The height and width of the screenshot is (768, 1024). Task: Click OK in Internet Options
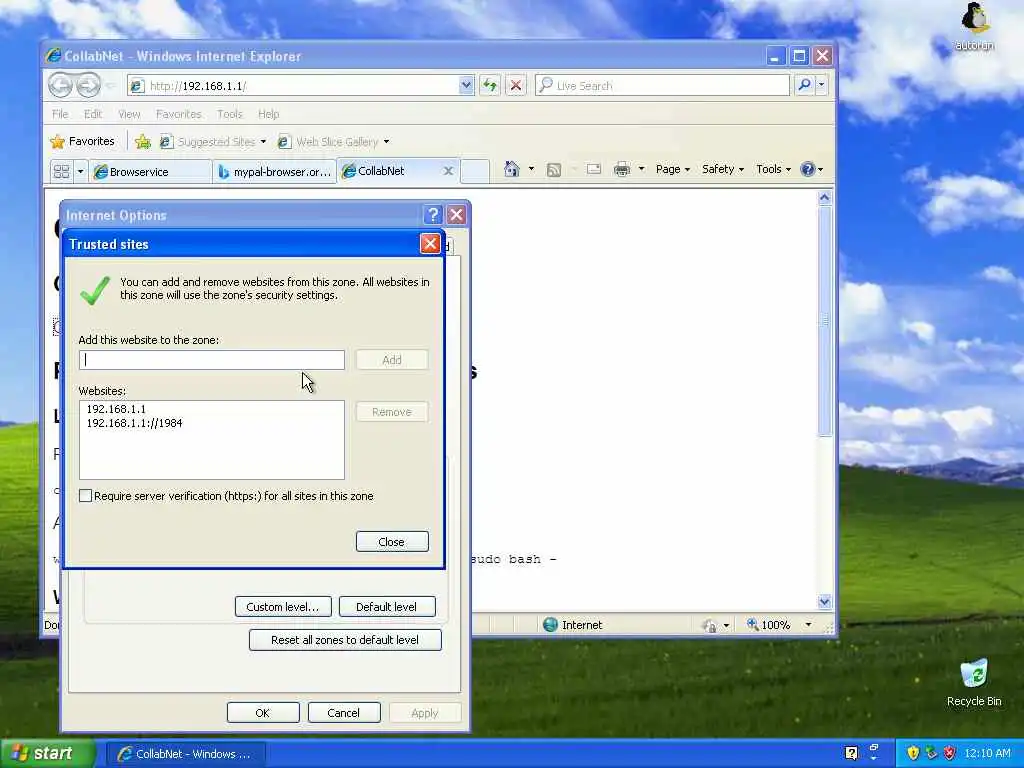pos(263,712)
